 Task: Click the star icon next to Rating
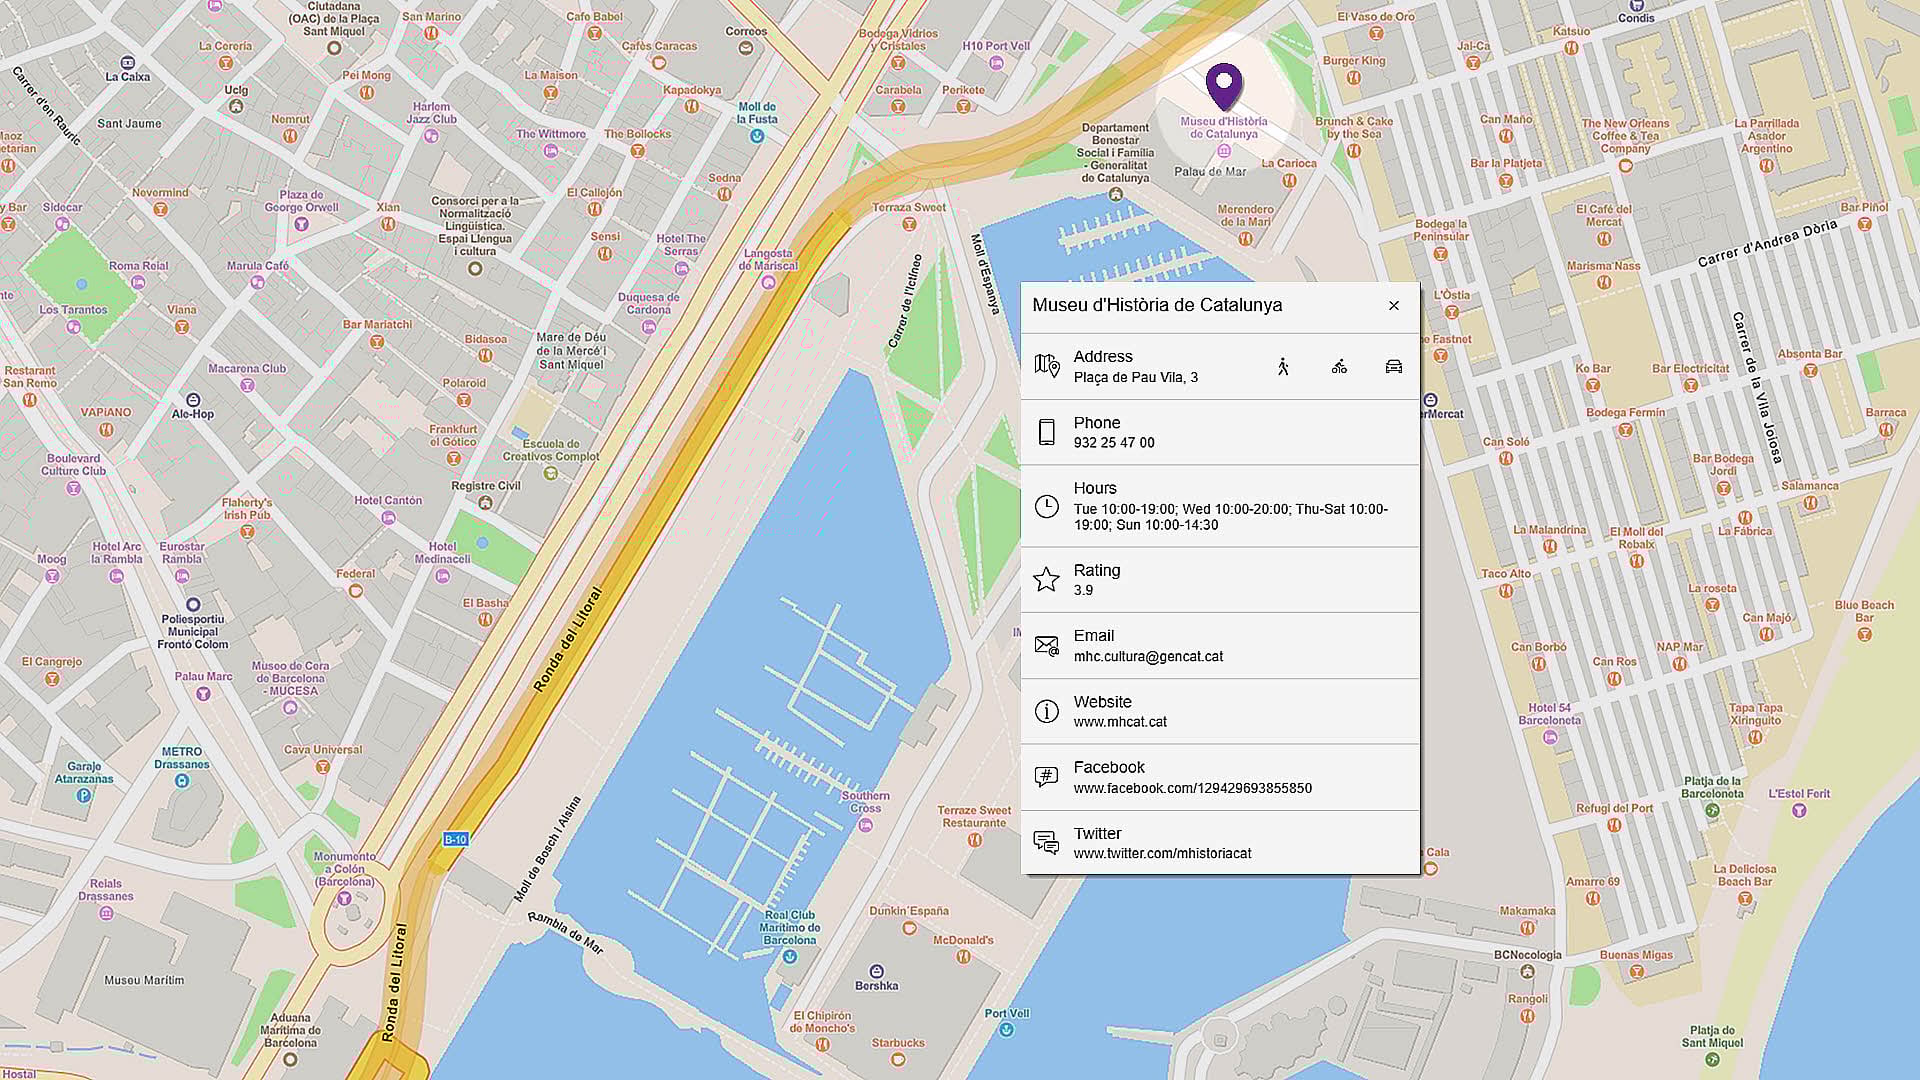coord(1047,579)
